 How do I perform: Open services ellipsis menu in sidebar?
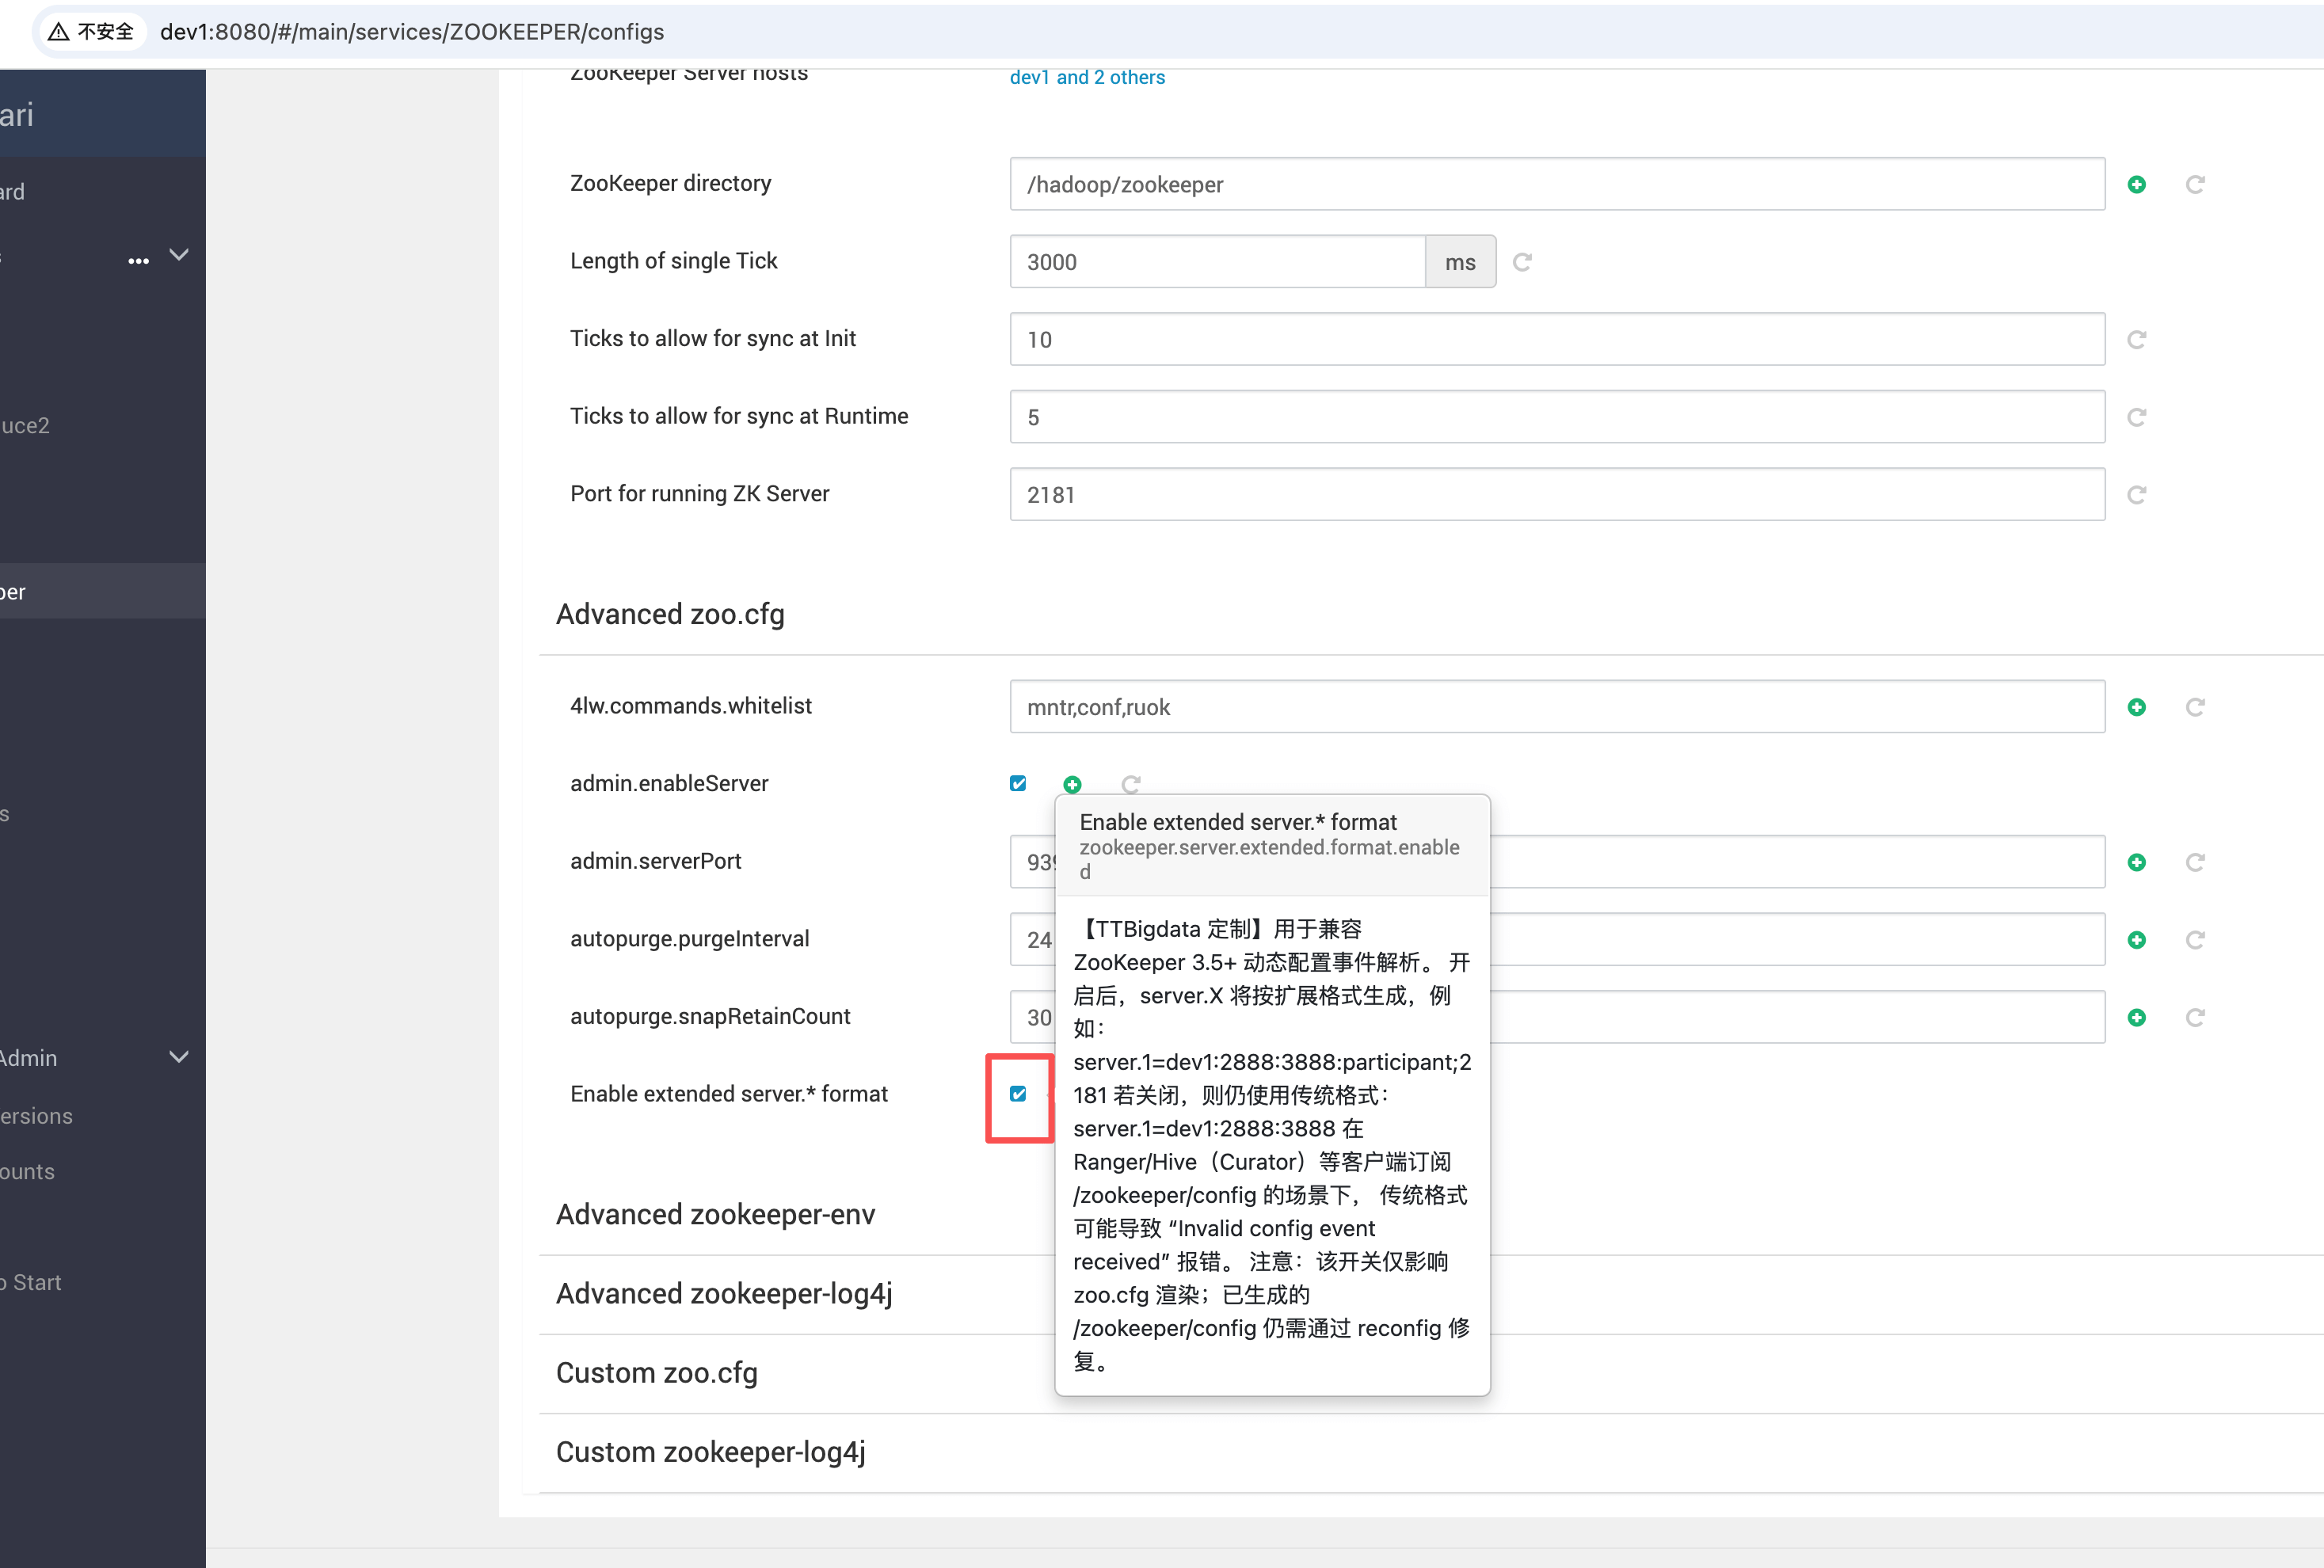(x=138, y=260)
